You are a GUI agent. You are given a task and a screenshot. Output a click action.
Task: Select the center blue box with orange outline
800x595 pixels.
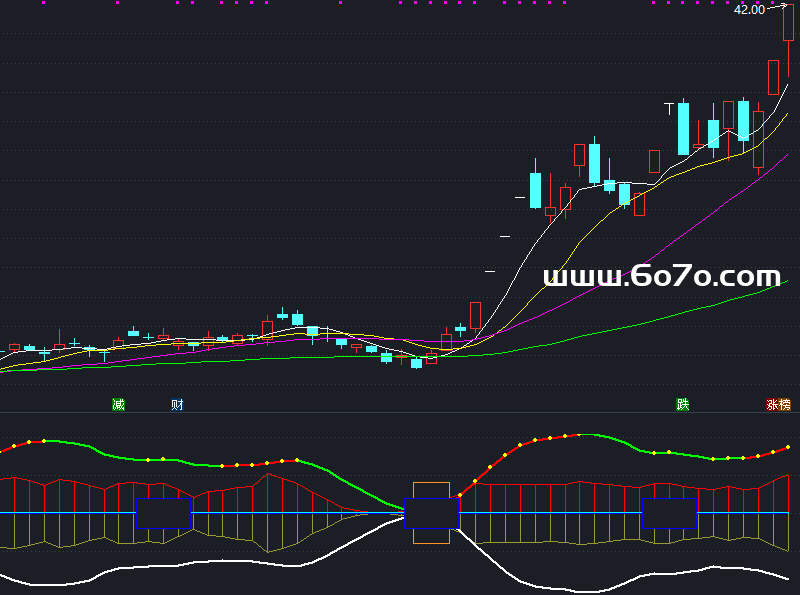coord(432,513)
